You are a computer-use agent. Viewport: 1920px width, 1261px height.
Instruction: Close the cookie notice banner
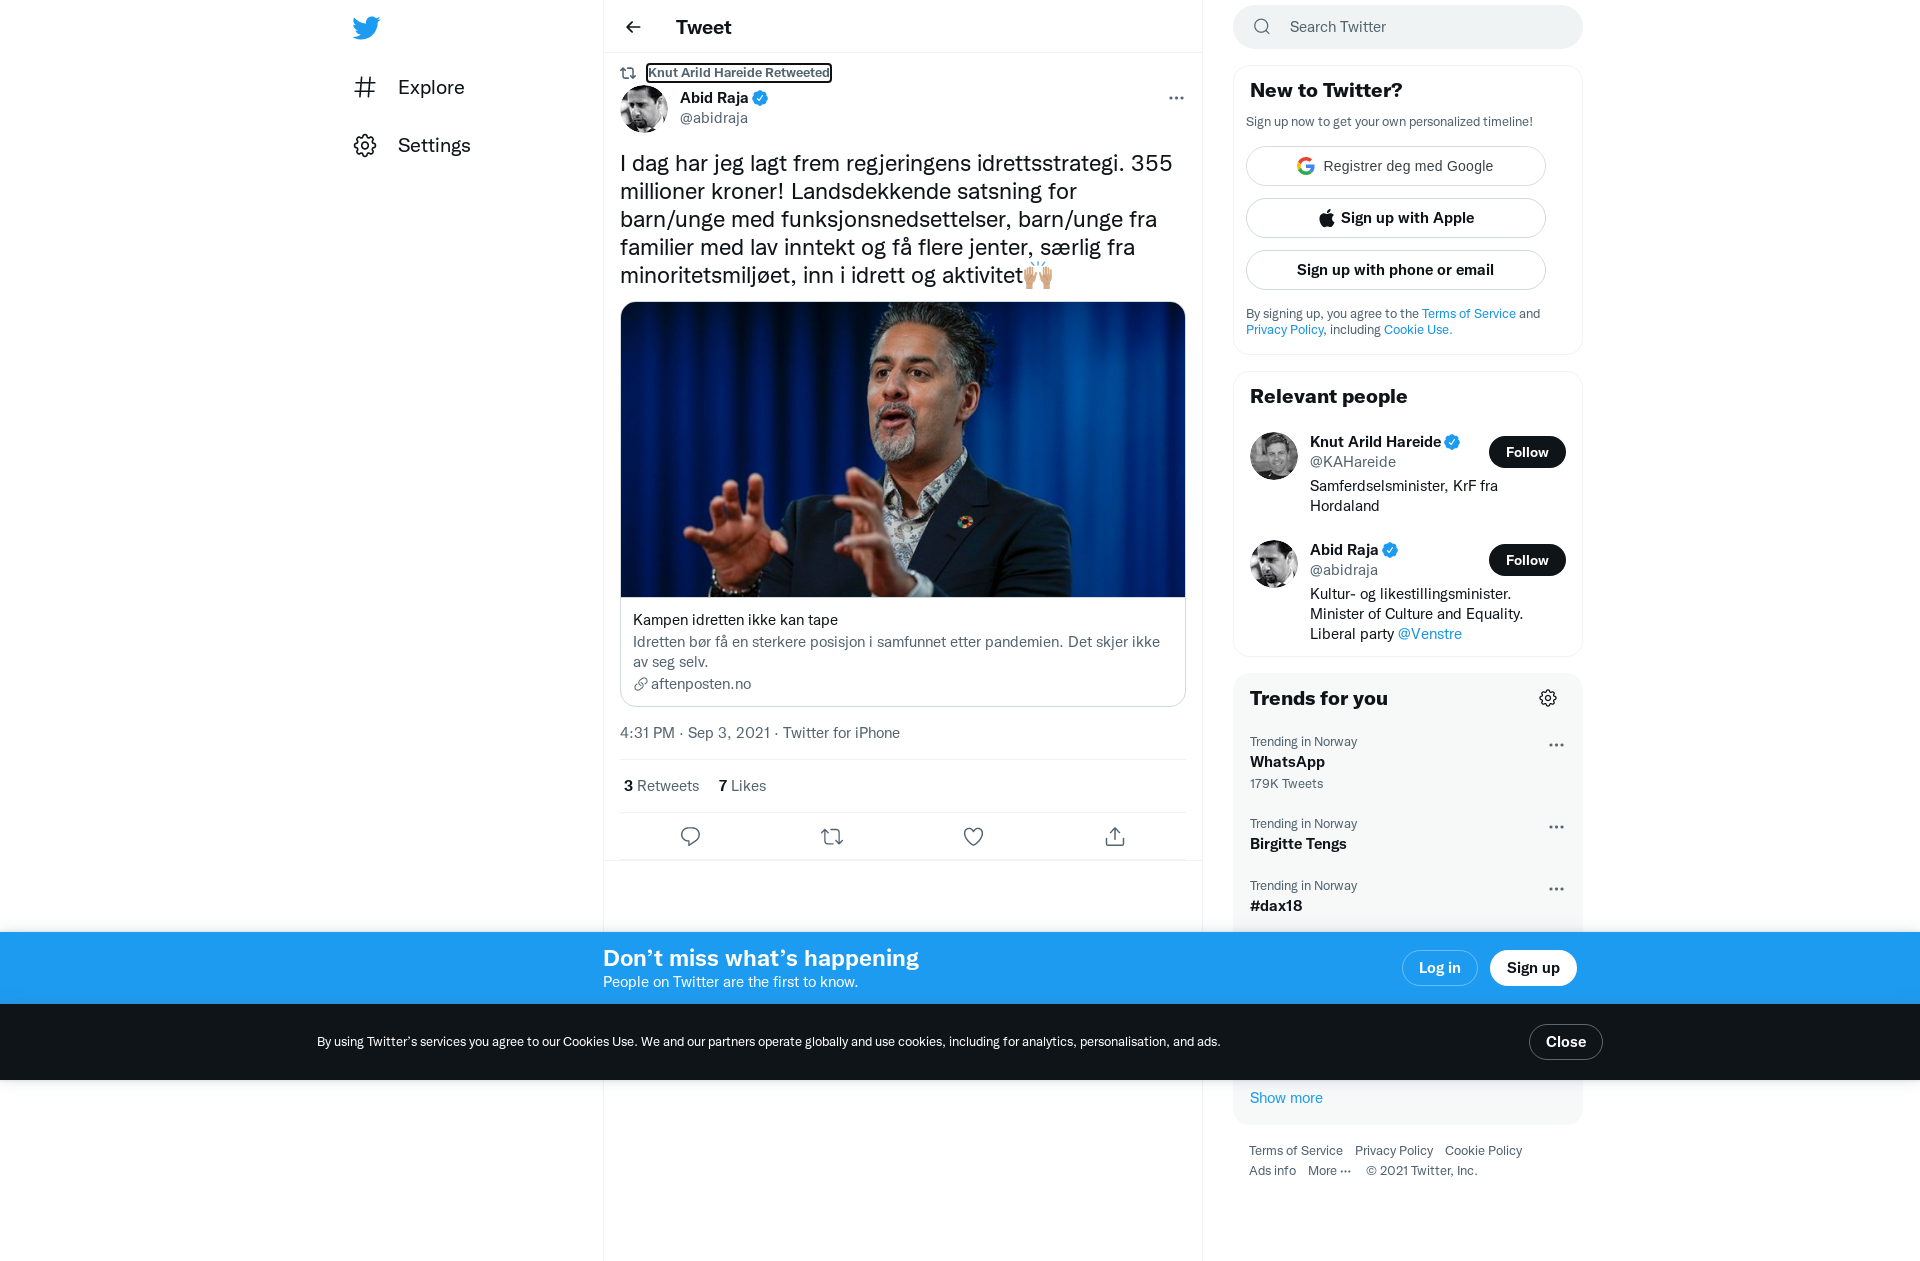coord(1565,1042)
